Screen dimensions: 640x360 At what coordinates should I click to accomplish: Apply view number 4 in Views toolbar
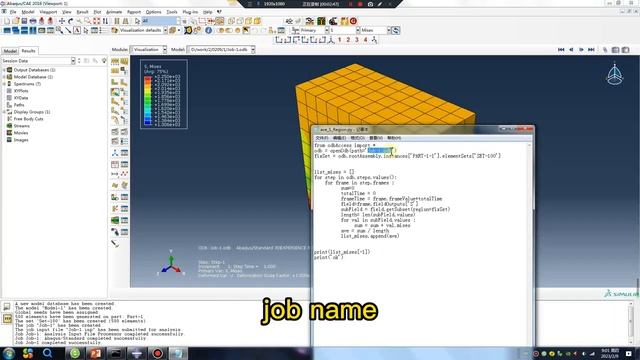[365, 40]
